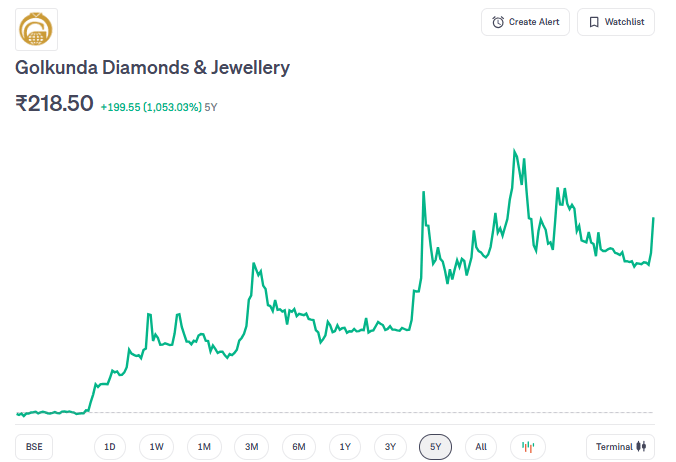Click the chart's highest price peak

pyautogui.click(x=514, y=150)
